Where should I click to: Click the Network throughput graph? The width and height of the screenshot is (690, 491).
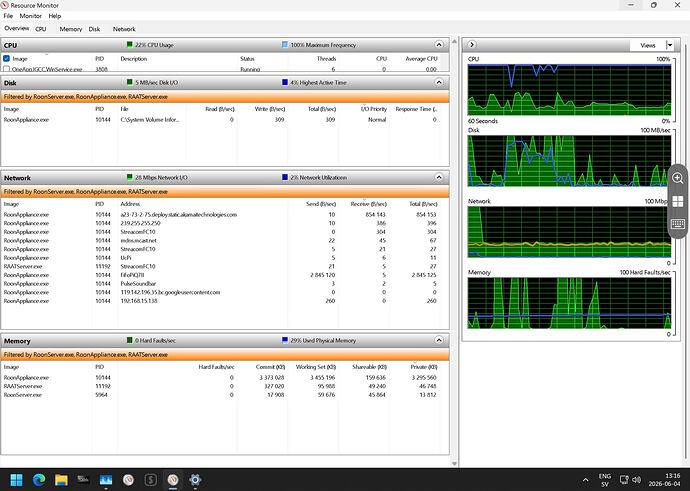click(x=569, y=231)
